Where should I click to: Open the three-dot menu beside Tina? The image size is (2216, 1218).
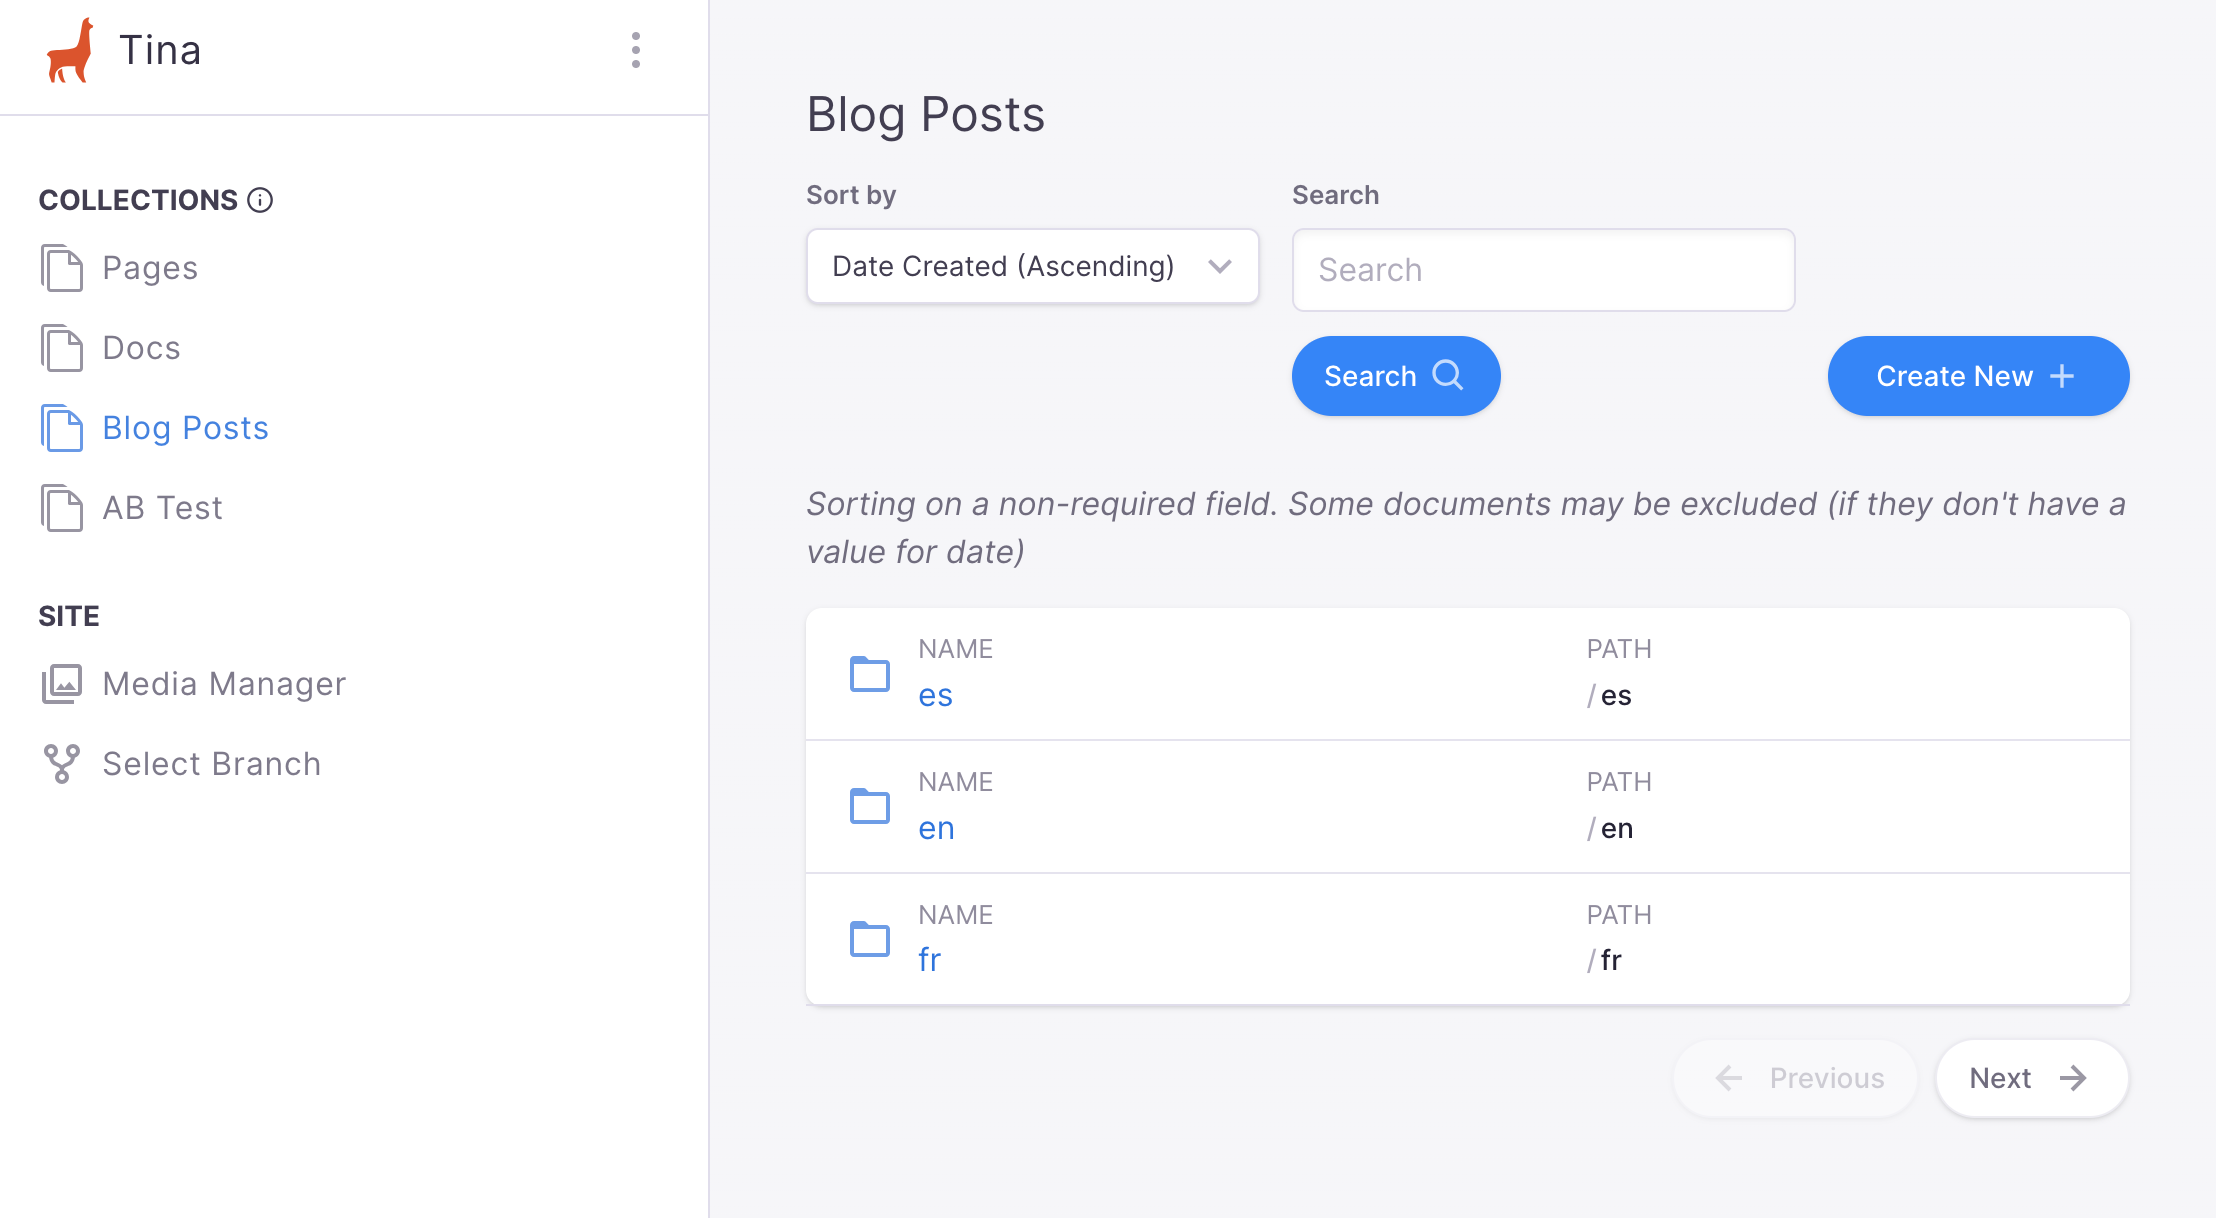636,50
